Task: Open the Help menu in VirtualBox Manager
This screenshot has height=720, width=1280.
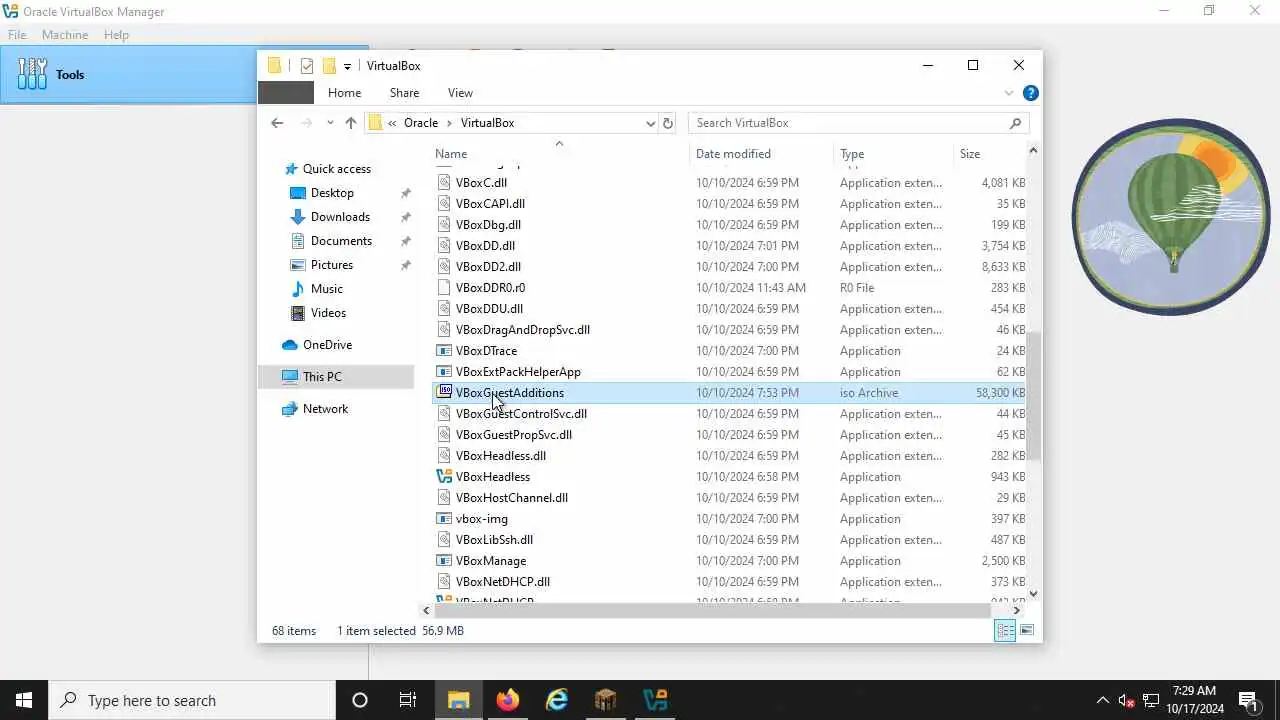Action: tap(116, 34)
